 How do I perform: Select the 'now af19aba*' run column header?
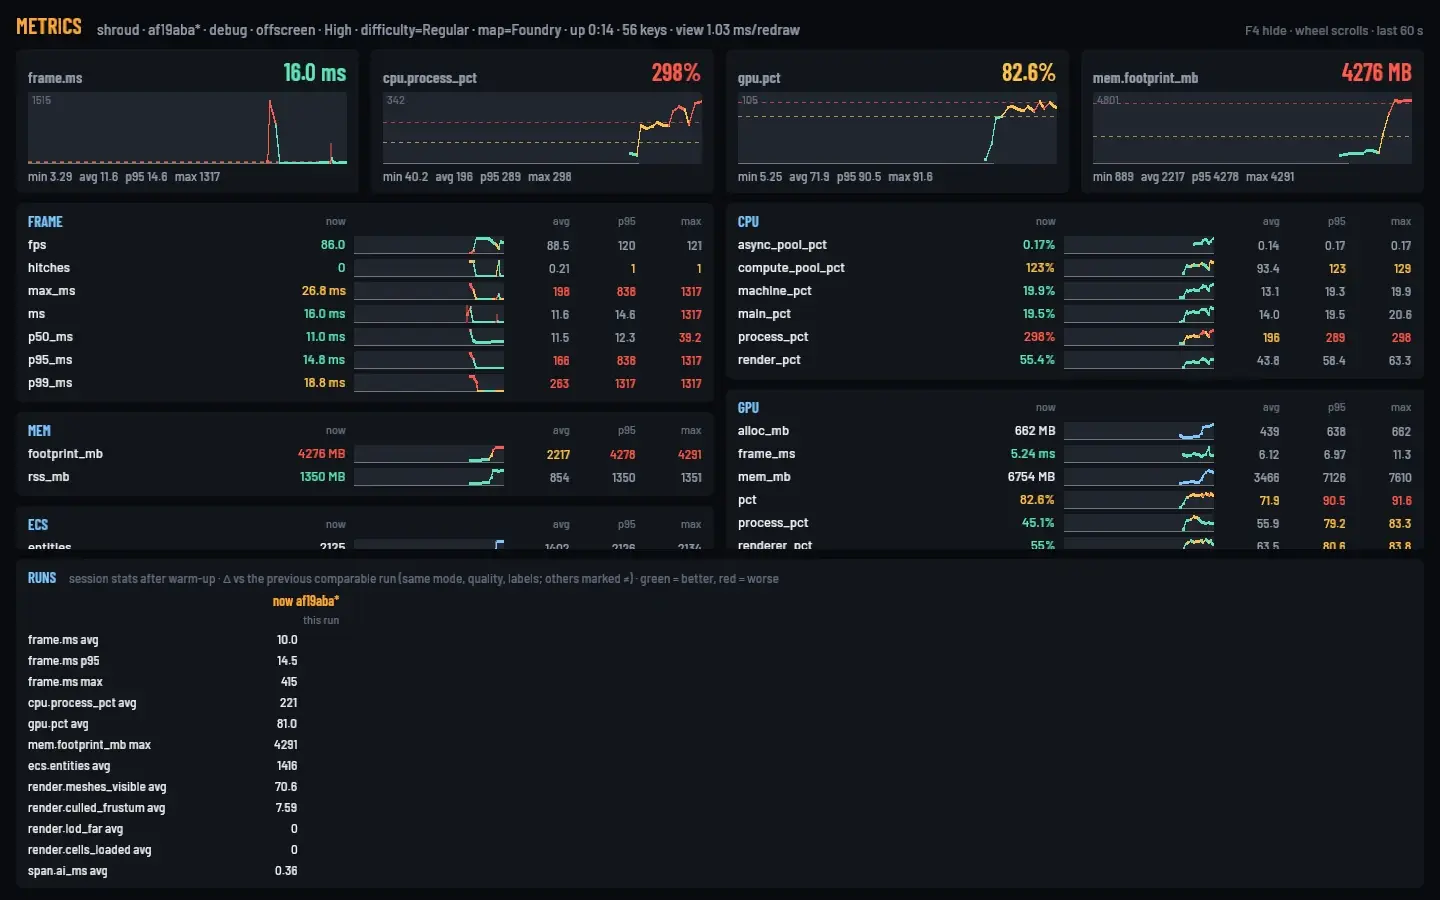(x=306, y=601)
